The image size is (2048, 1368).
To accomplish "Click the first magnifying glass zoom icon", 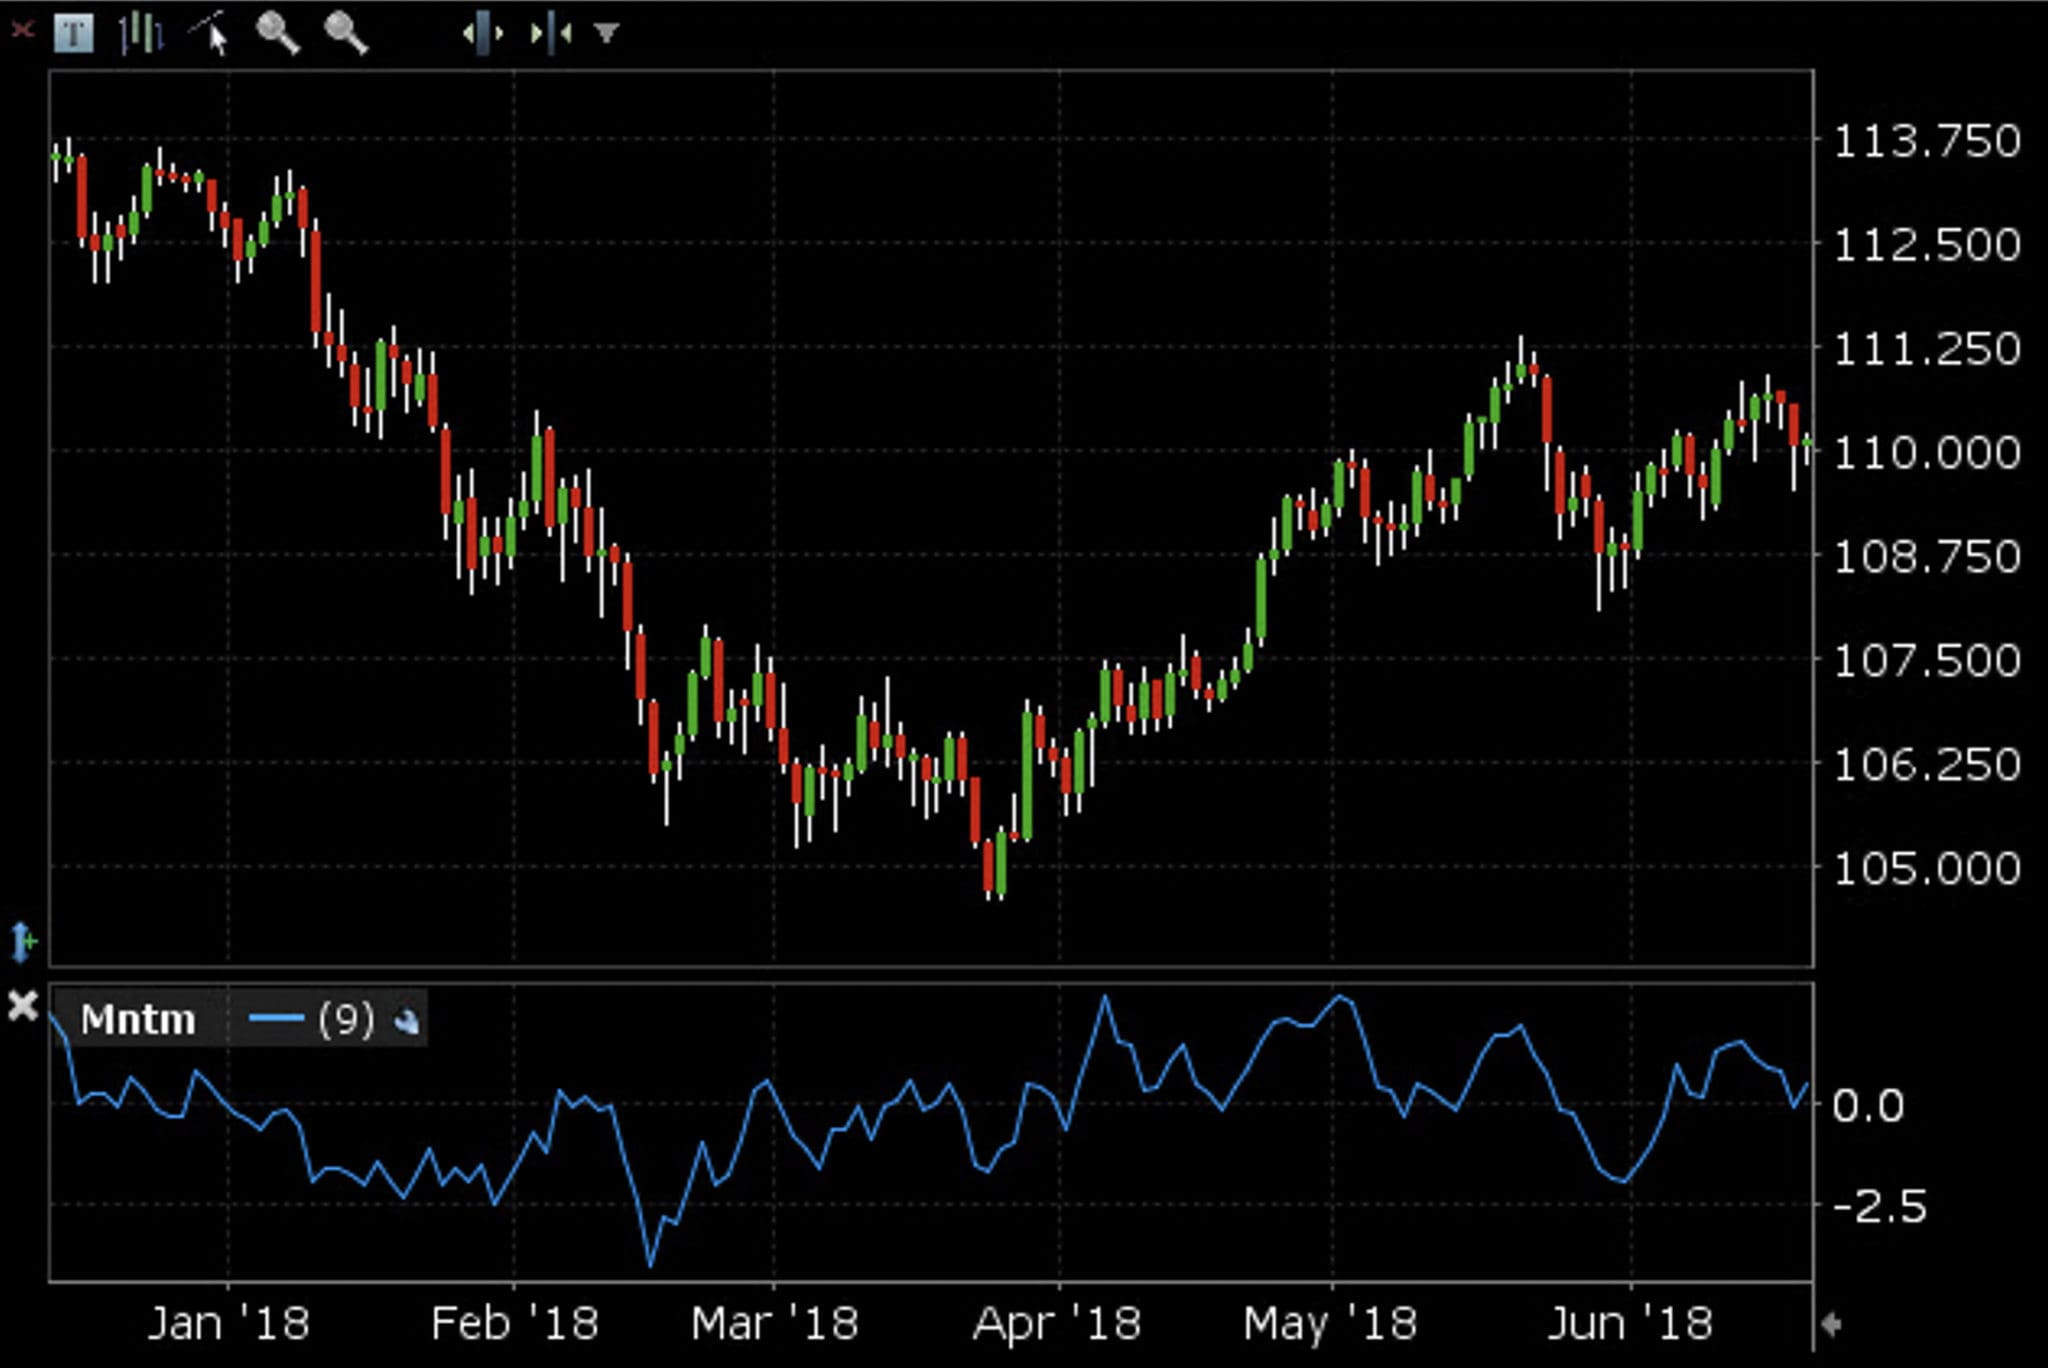I will point(277,33).
